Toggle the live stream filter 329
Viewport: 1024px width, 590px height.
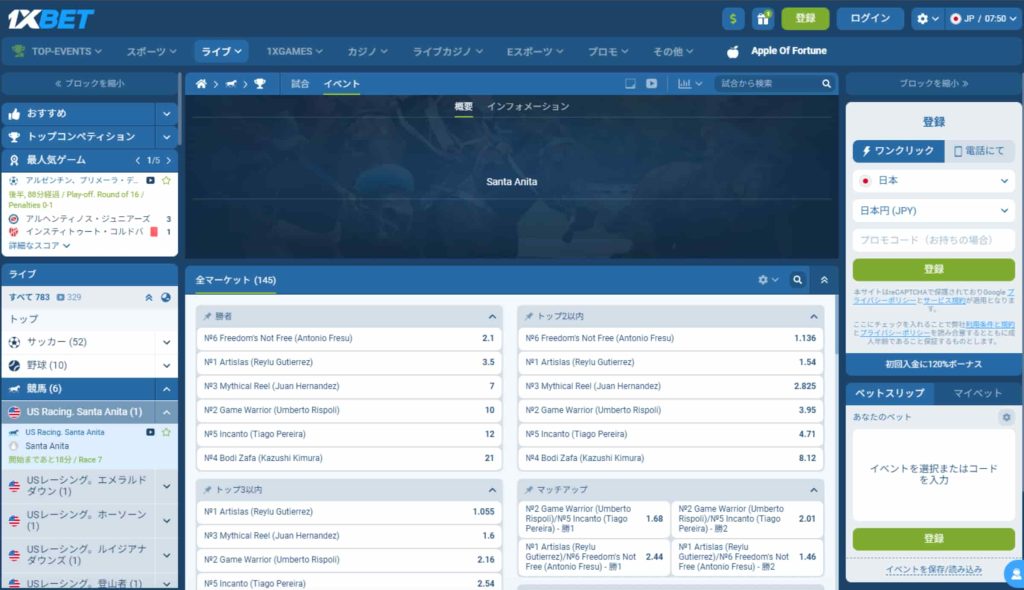(x=69, y=297)
